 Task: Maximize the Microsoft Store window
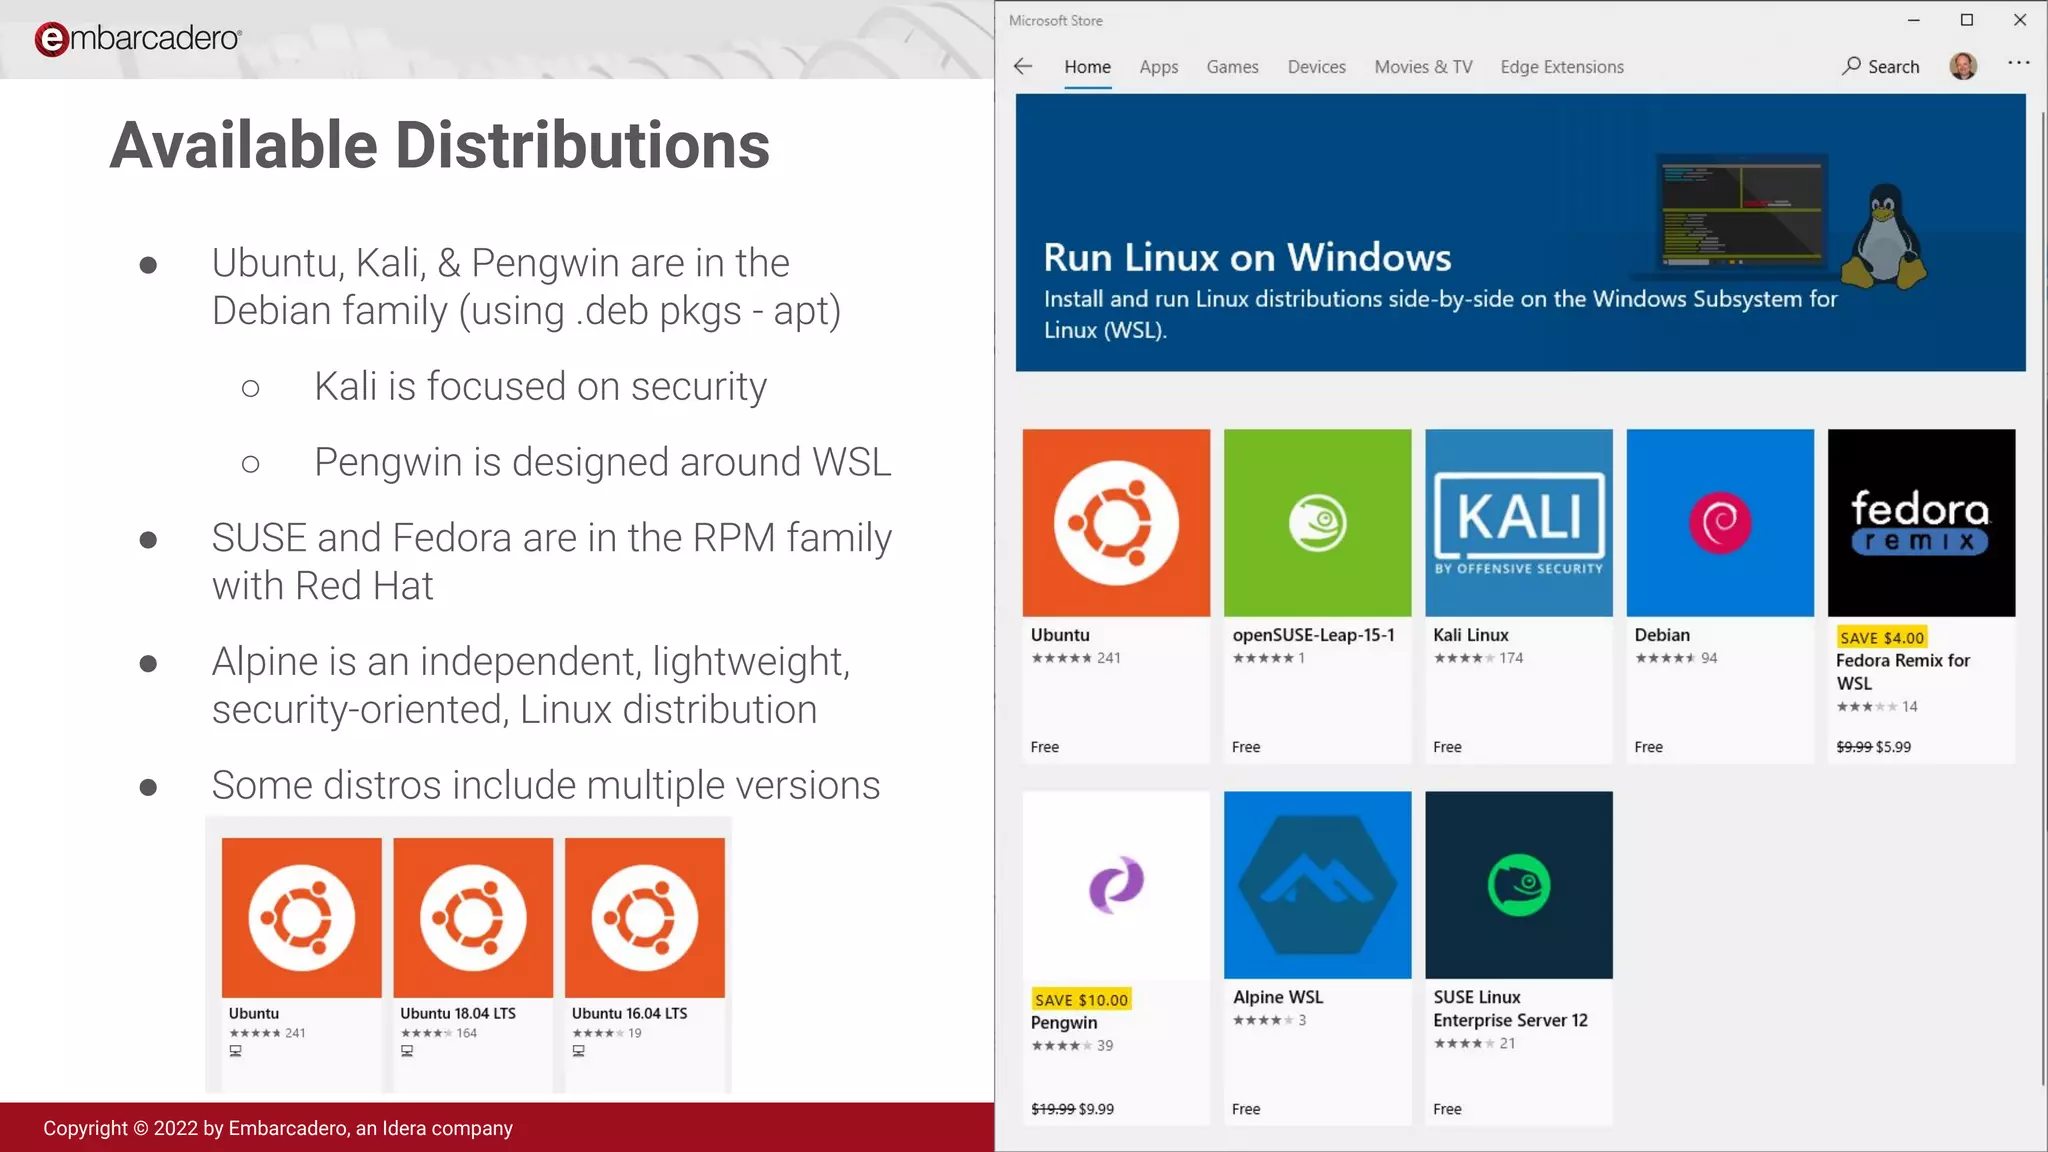click(x=1966, y=20)
